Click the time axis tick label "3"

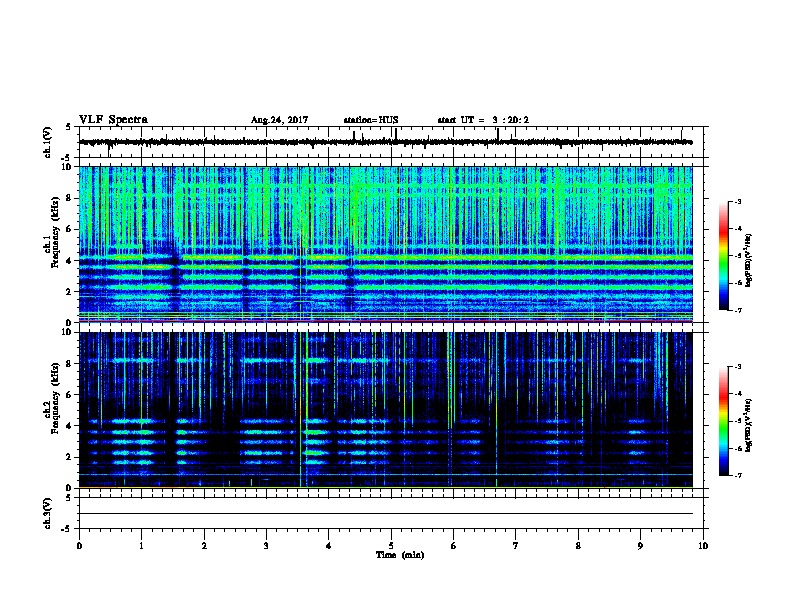click(266, 545)
